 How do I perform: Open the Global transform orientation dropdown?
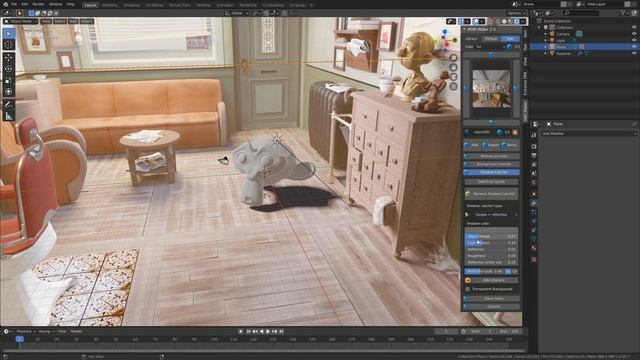237,13
